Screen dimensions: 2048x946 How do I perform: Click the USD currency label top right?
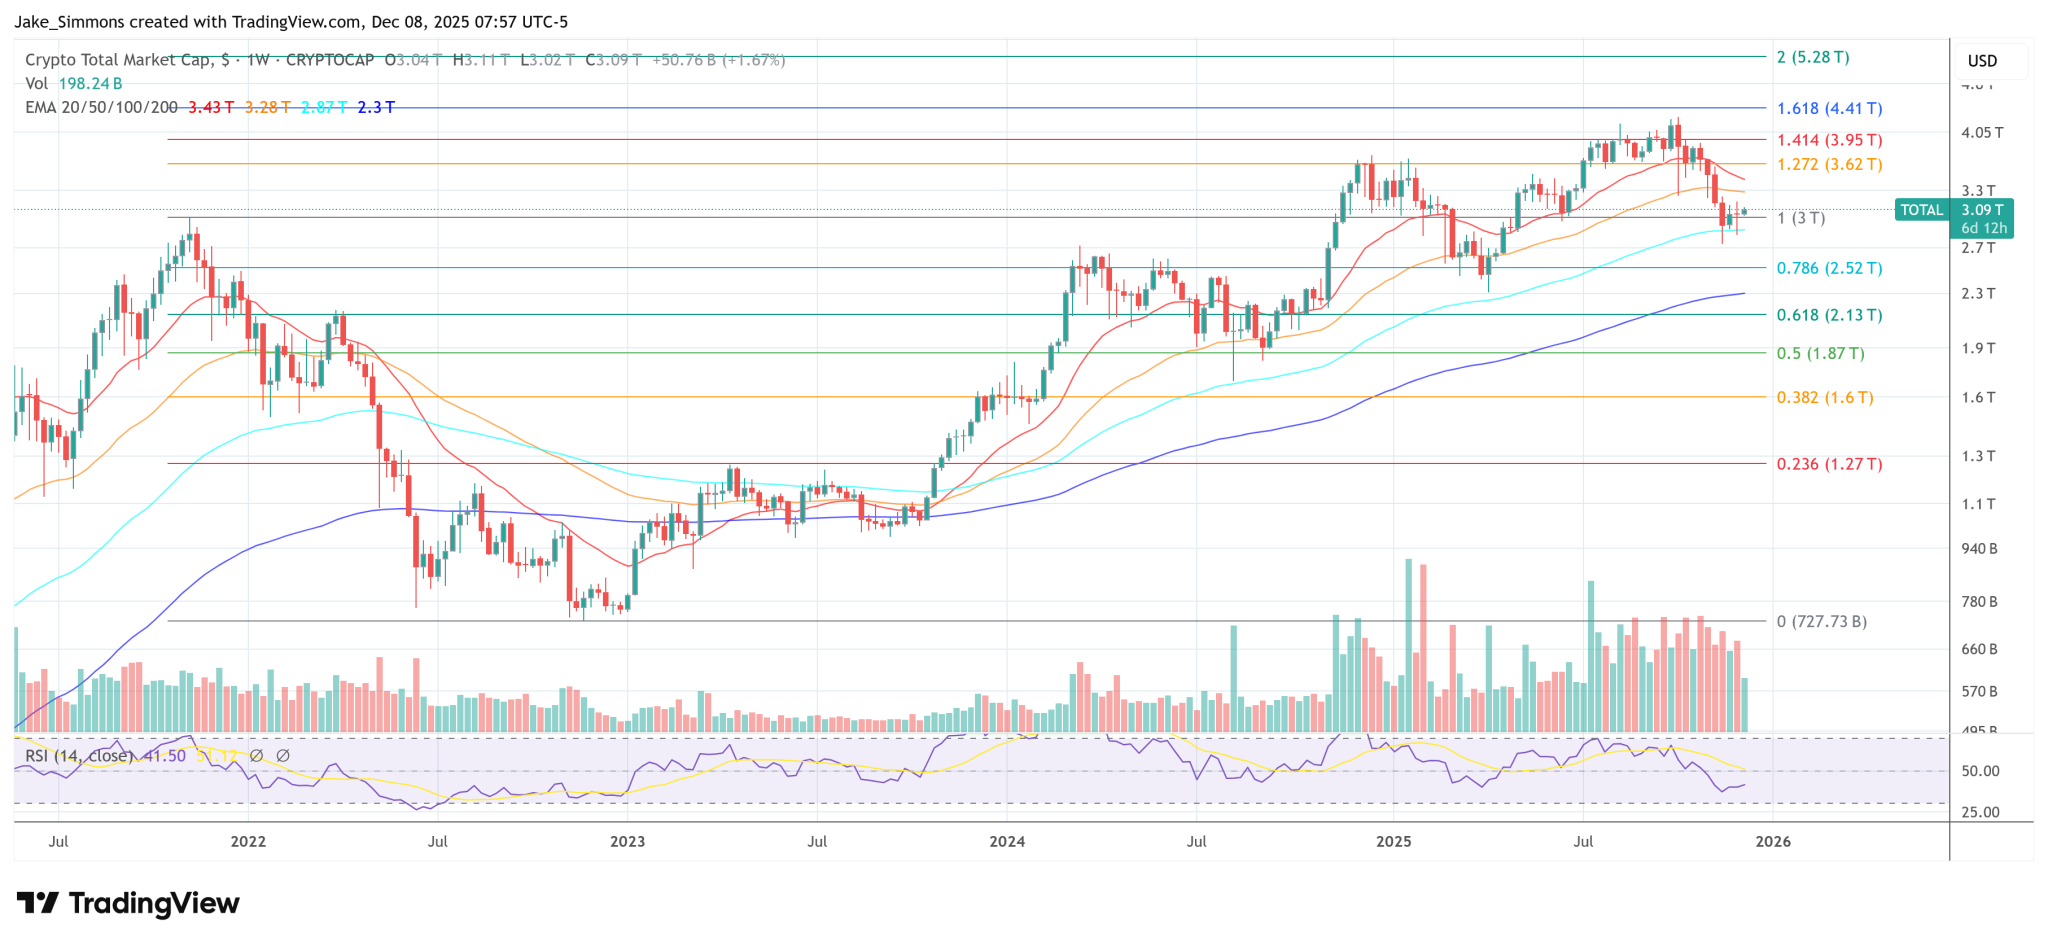coord(1982,60)
